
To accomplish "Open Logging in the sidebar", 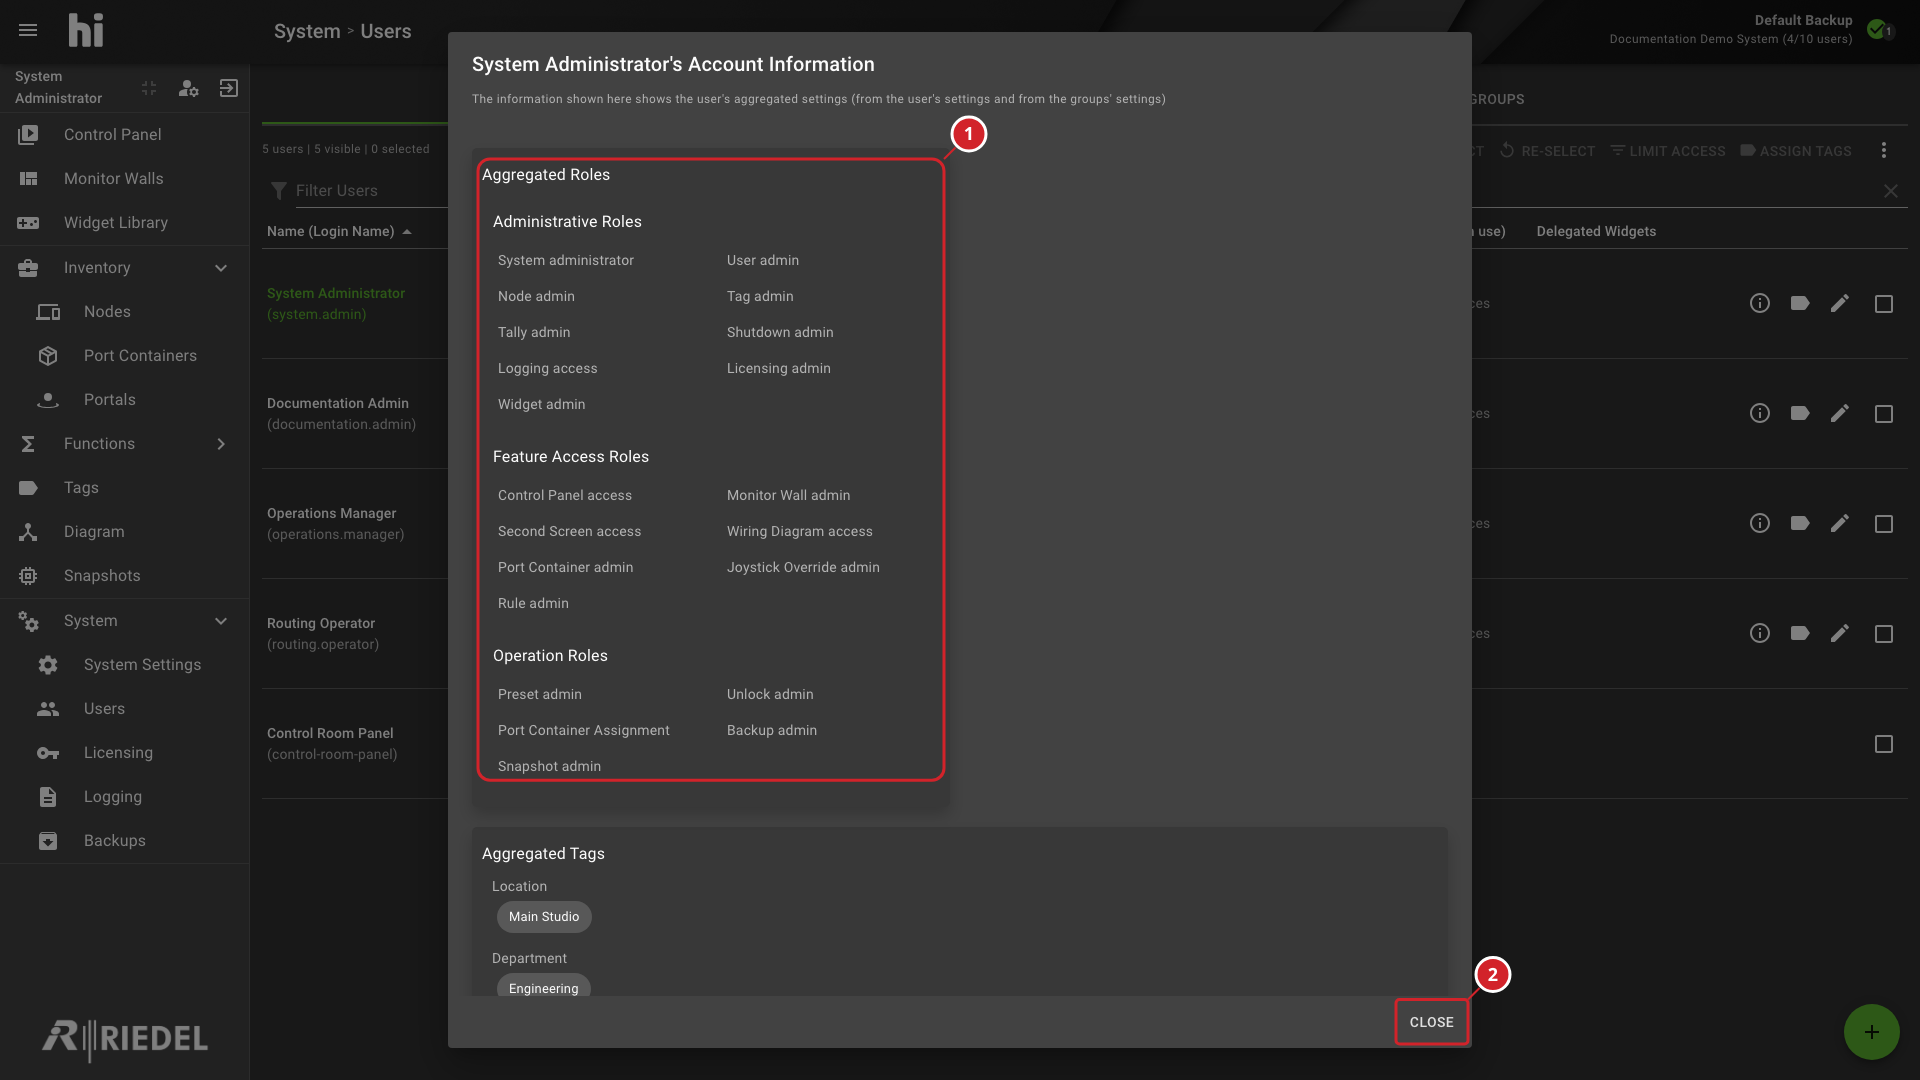I will coord(124,796).
